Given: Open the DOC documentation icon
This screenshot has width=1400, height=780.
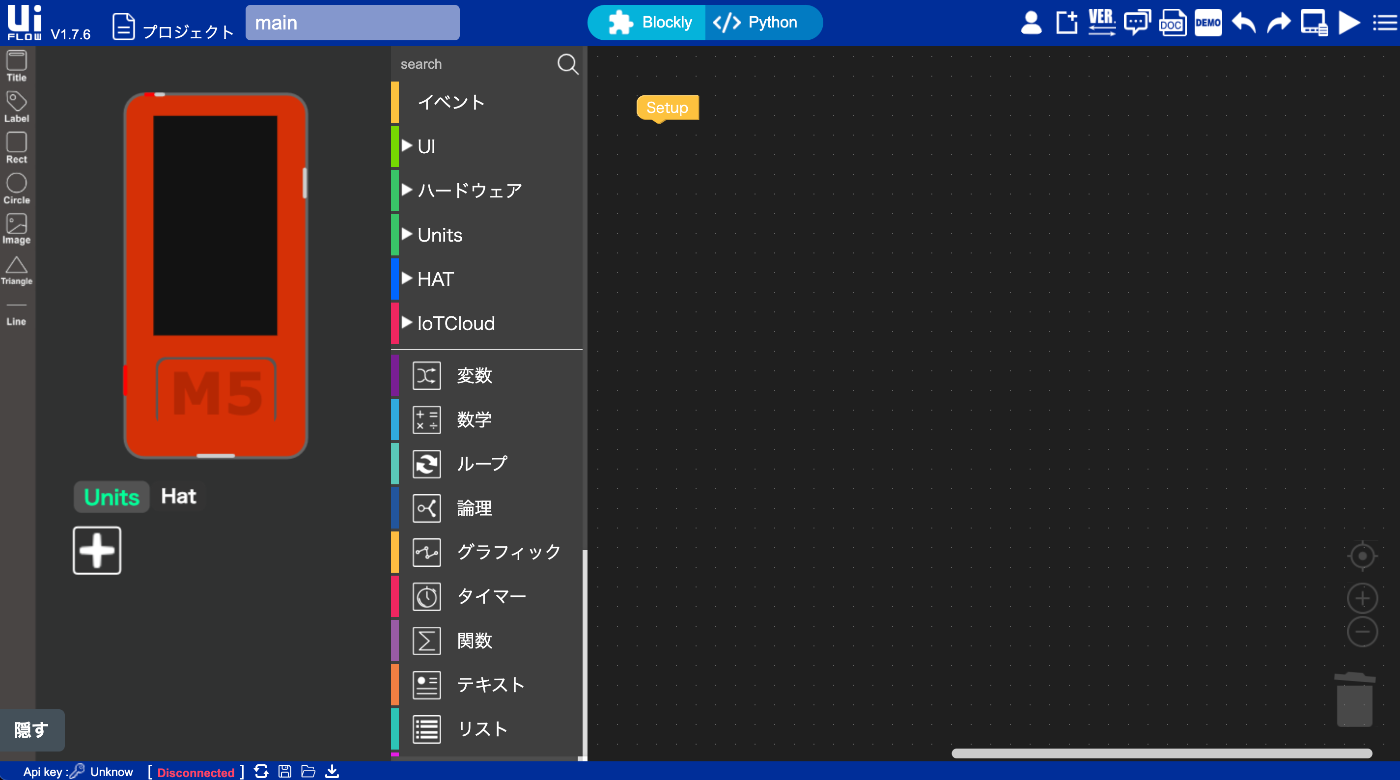Looking at the screenshot, I should [1172, 23].
